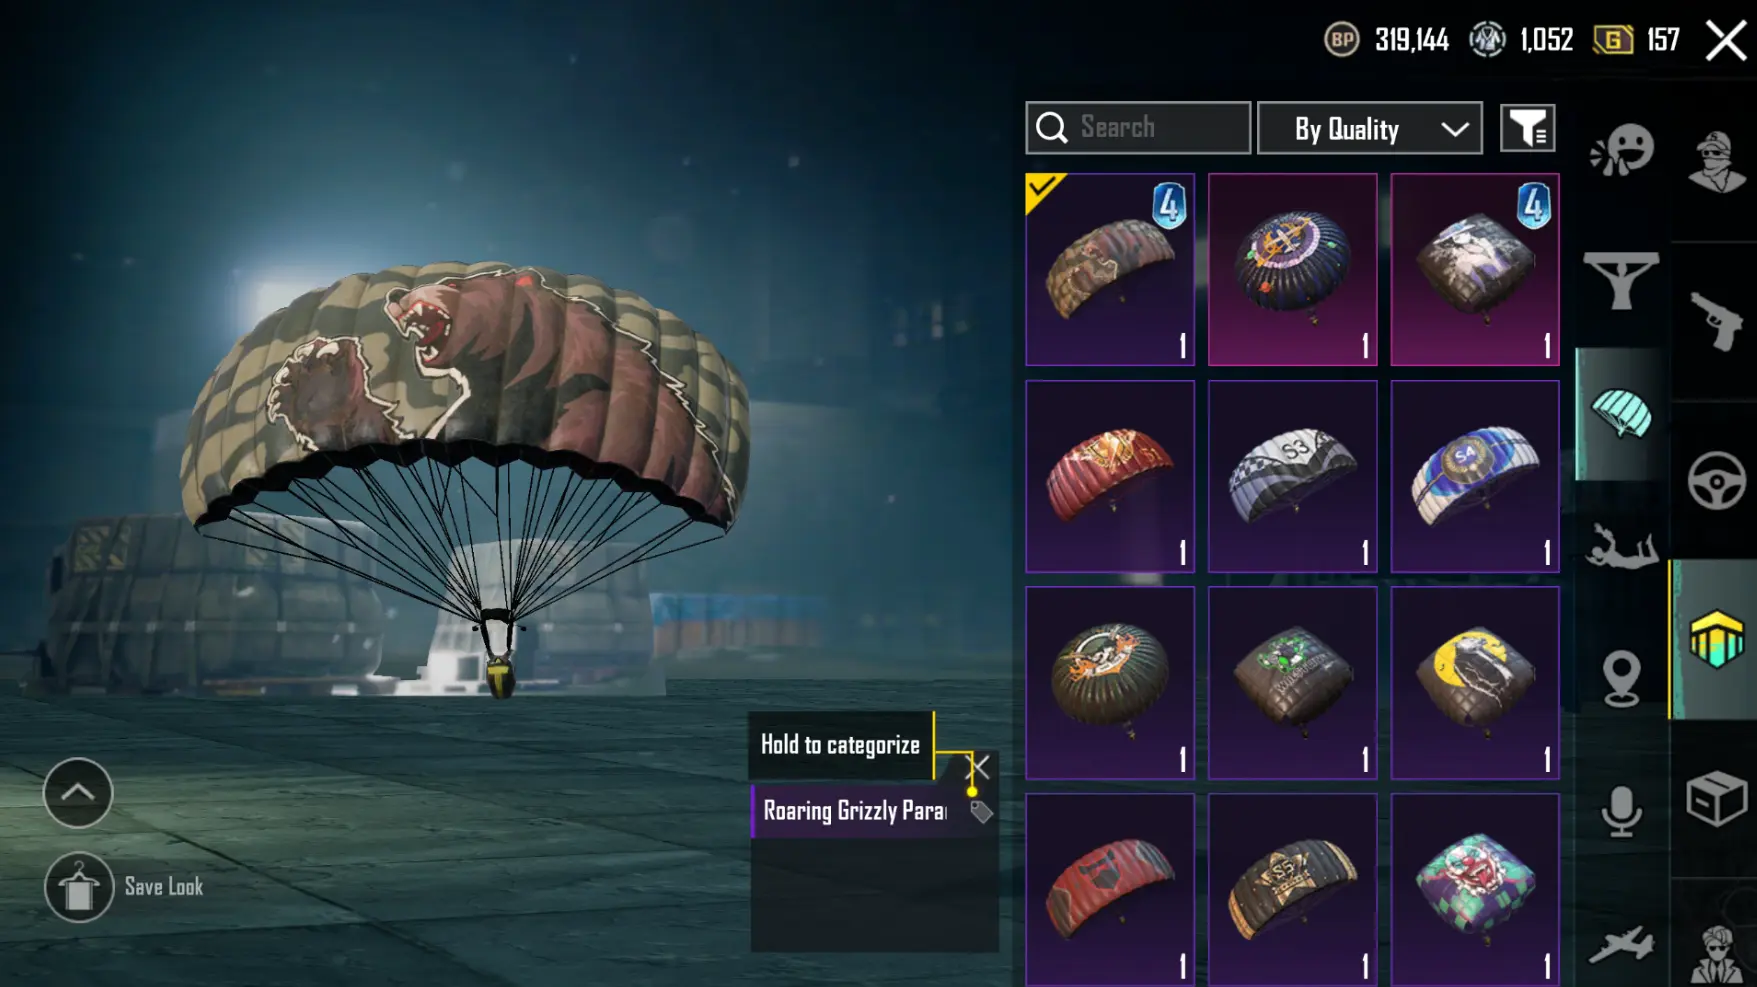Click the Save Look button
This screenshot has height=987, width=1757.
click(x=125, y=887)
